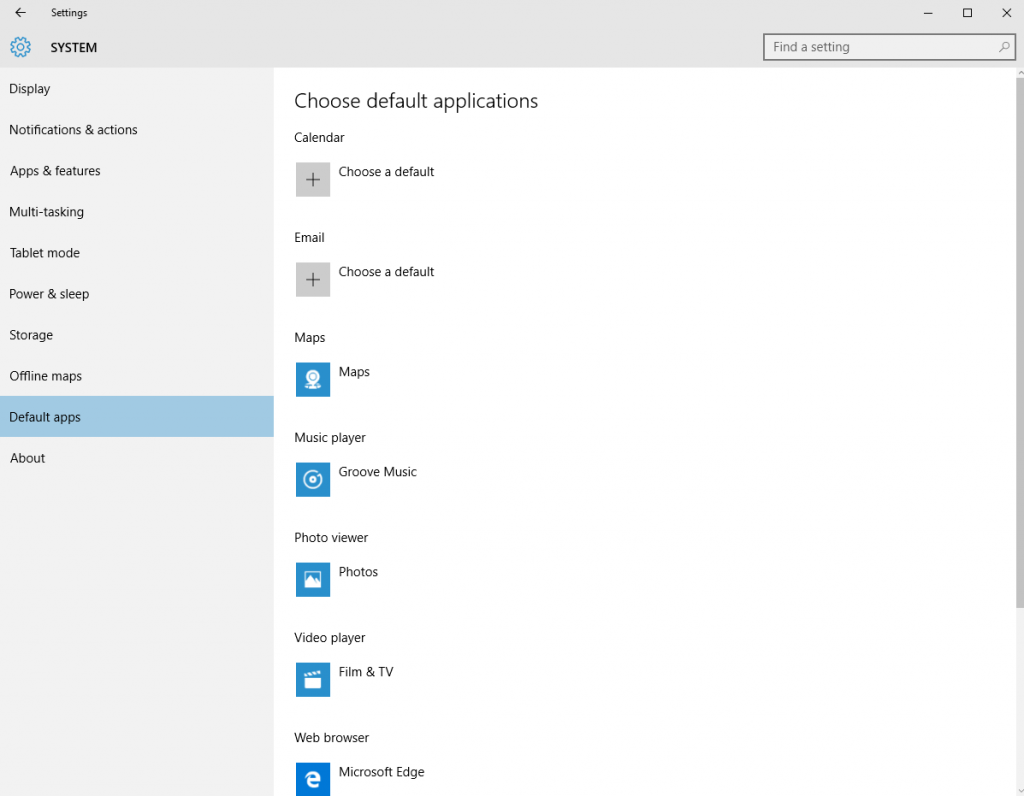Click the Photo viewer section label

[x=331, y=538]
